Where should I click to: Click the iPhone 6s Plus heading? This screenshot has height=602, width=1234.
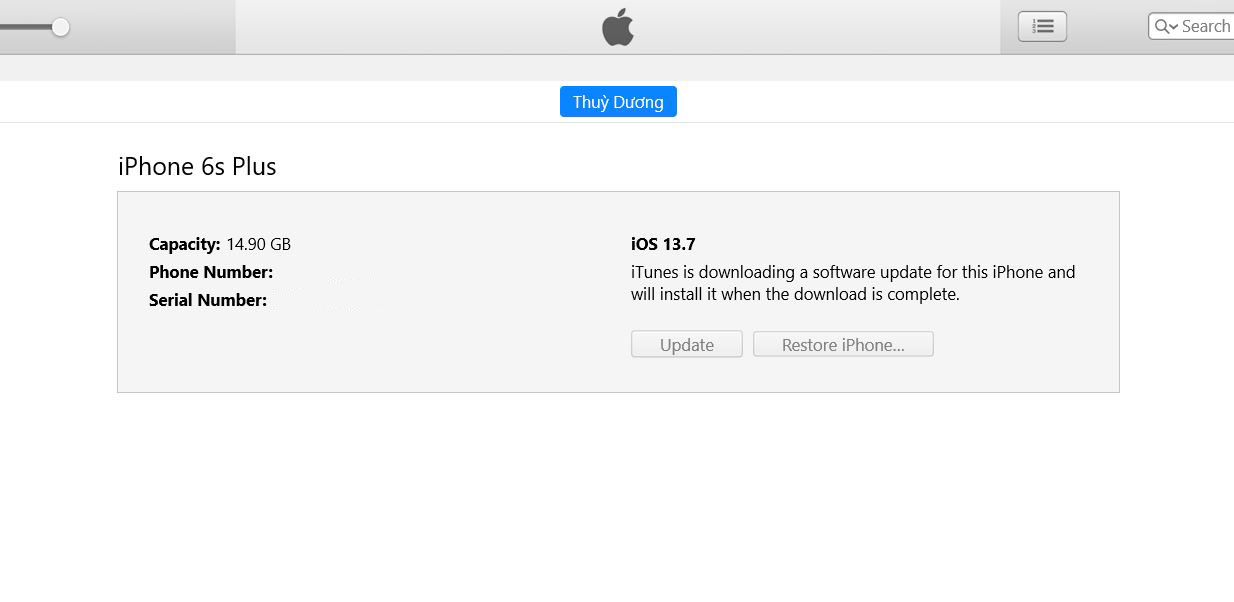click(197, 166)
